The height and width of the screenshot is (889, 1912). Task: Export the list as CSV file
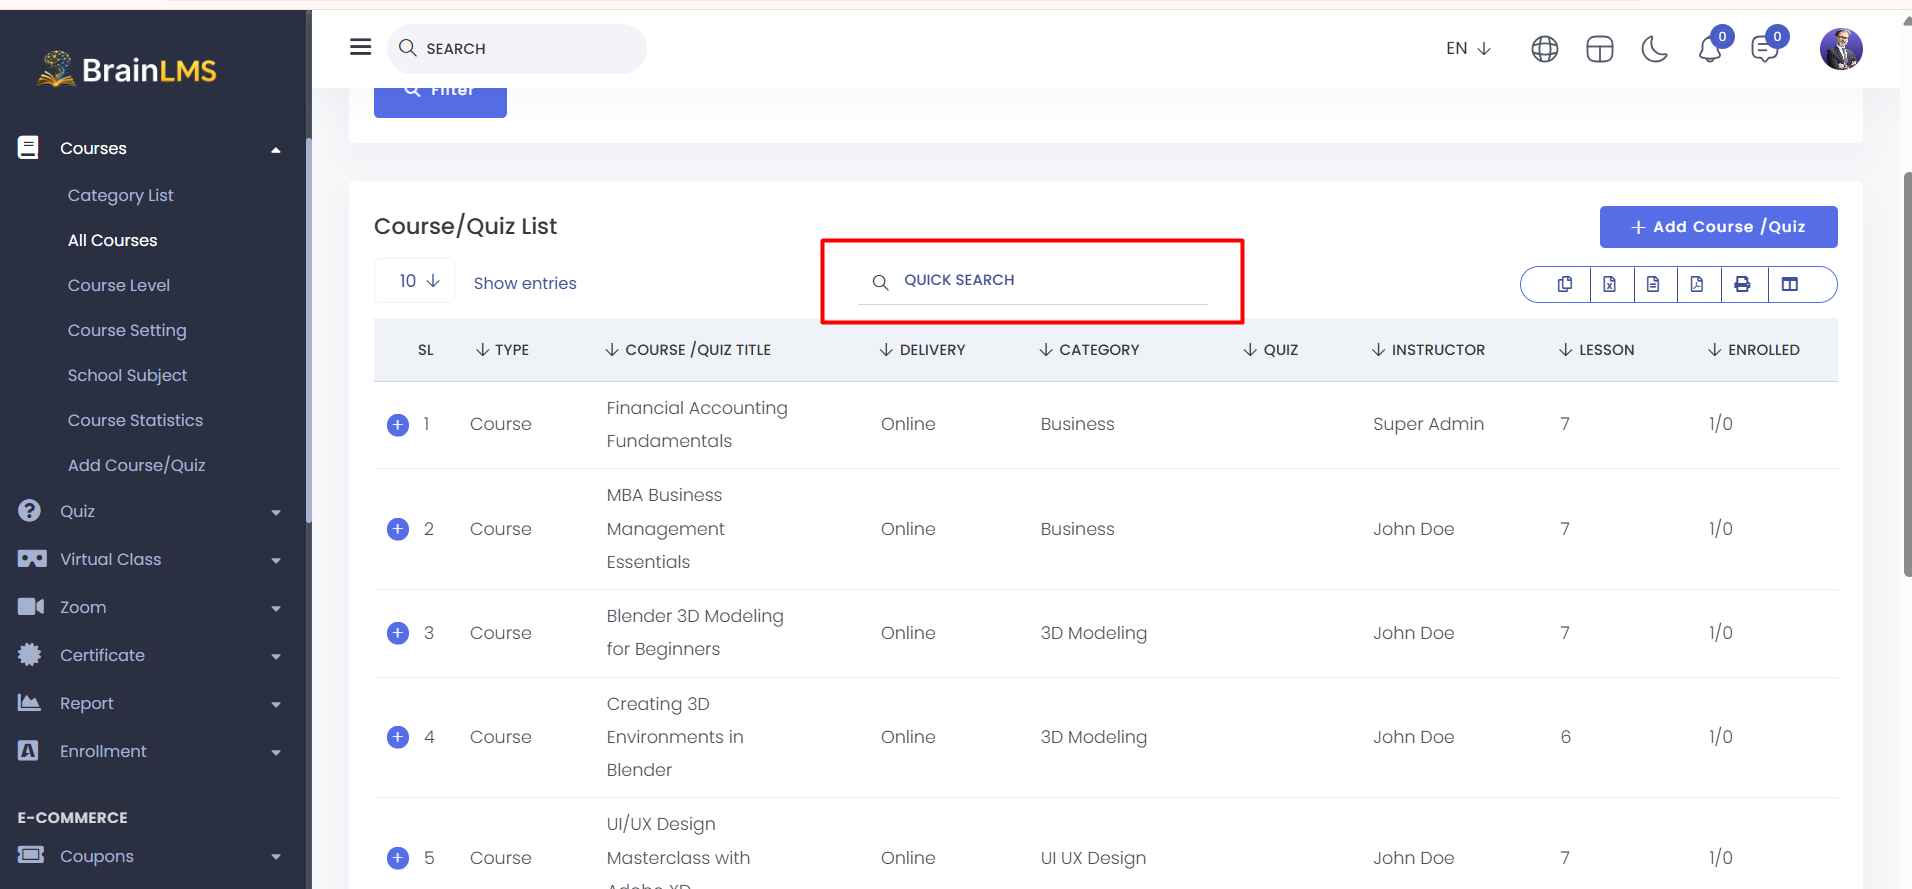(1653, 284)
